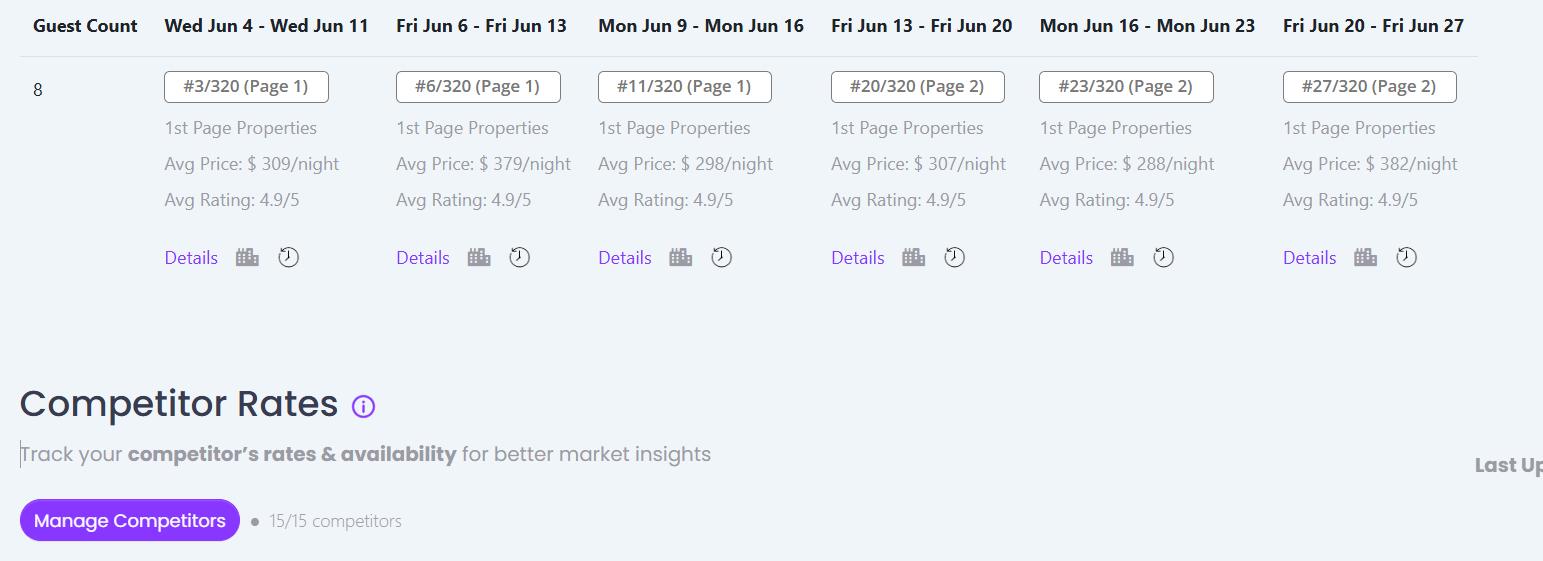This screenshot has width=1543, height=561.
Task: Click the #27/320 (Page 2) rank badge
Action: click(x=1369, y=87)
